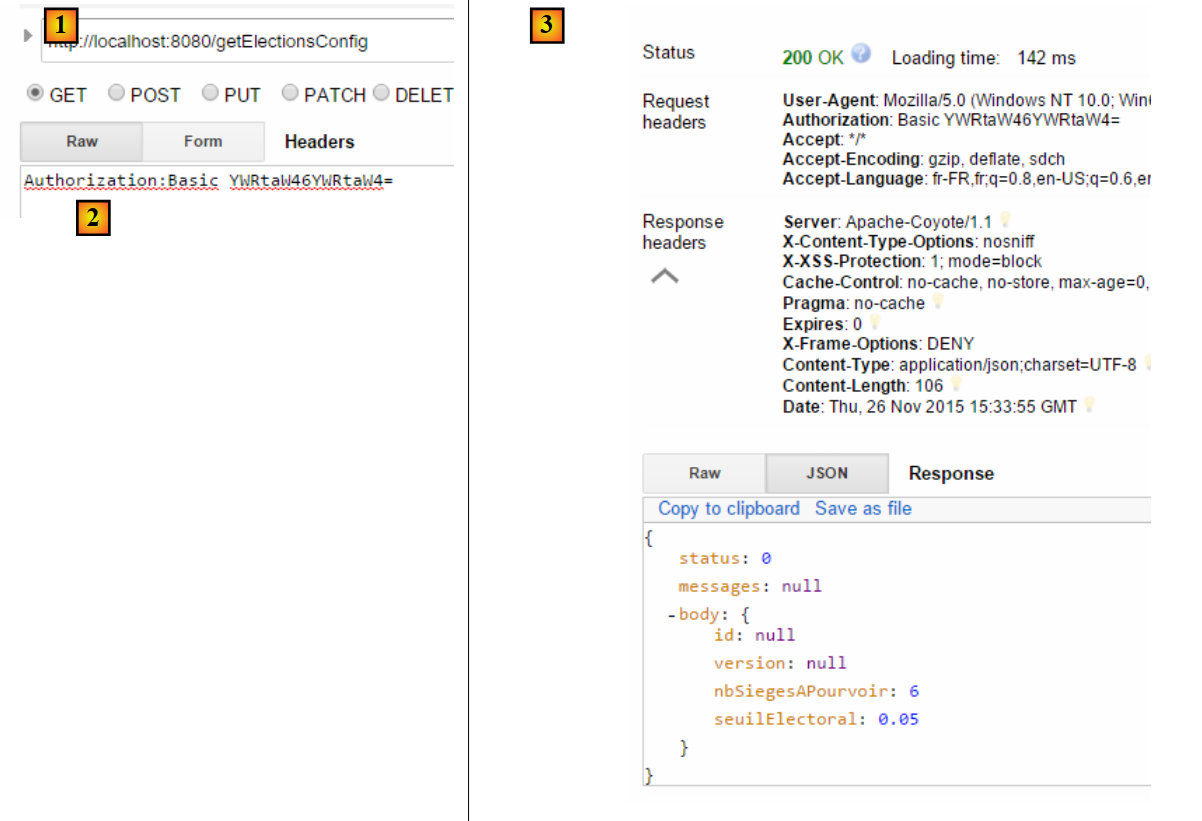Click the Save as file link
Viewport: 1202px width, 821px height.
pos(863,508)
